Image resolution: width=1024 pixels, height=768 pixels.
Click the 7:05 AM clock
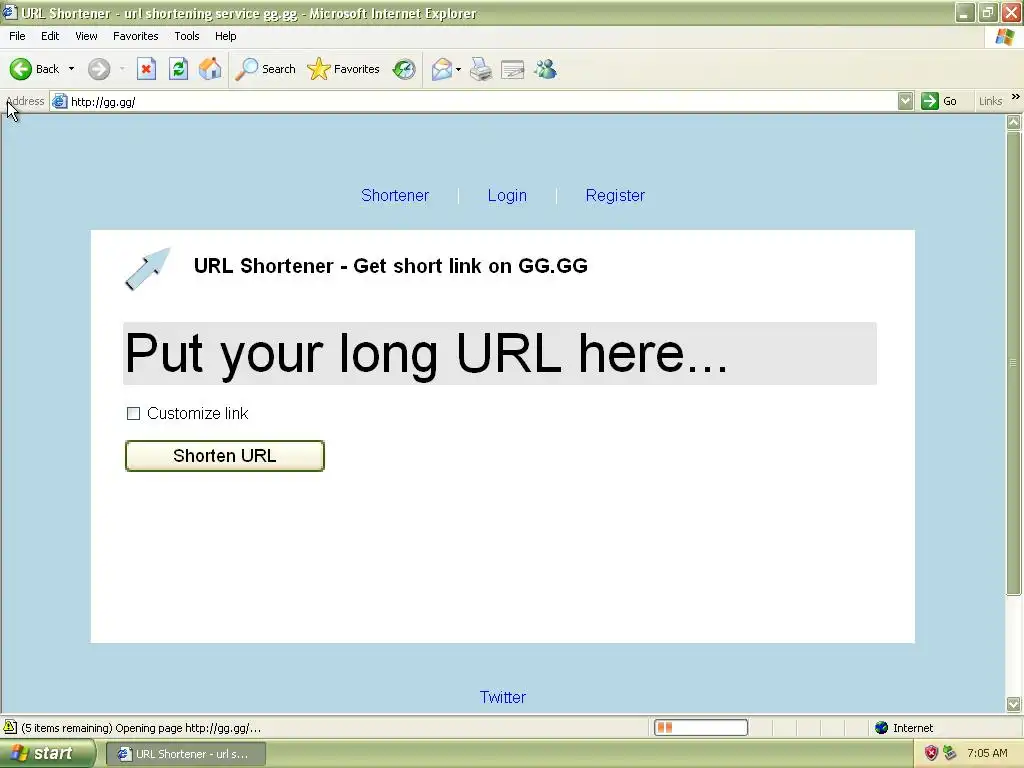[x=987, y=753]
